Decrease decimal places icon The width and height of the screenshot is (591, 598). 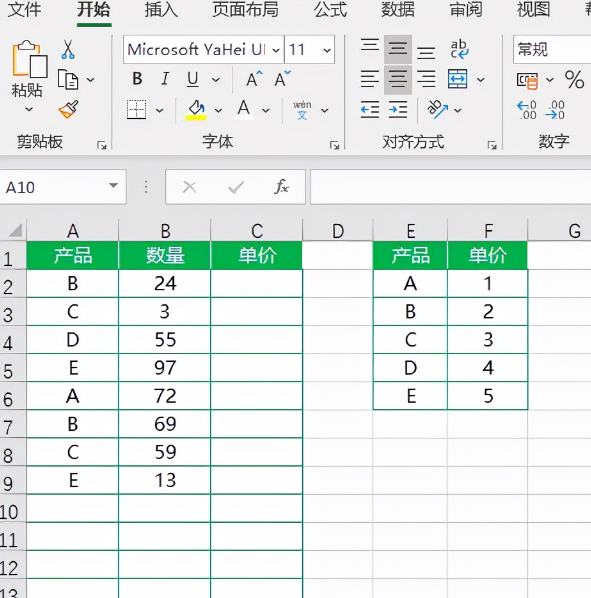[555, 110]
